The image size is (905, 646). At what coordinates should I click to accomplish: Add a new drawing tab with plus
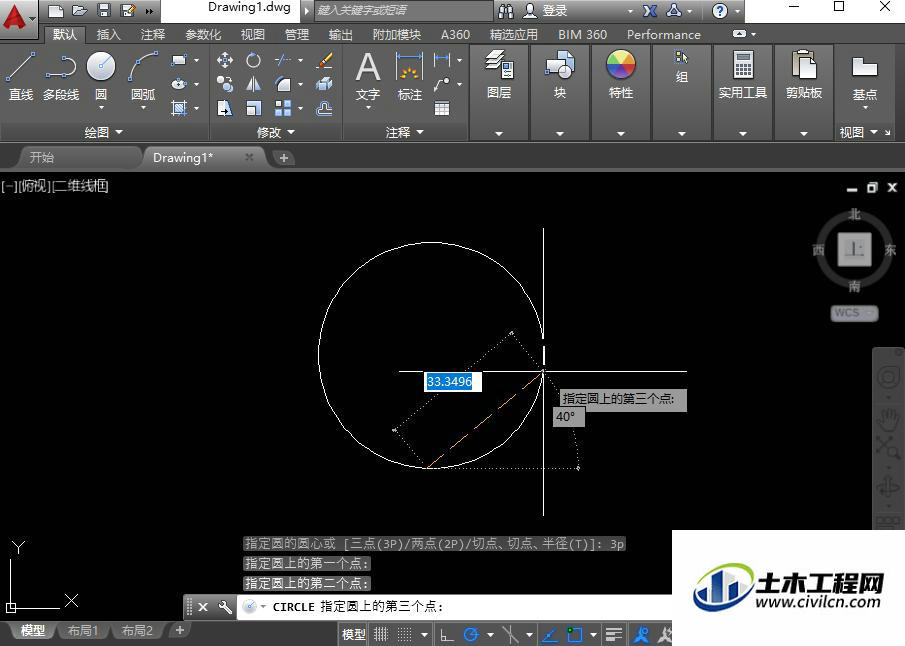click(283, 158)
